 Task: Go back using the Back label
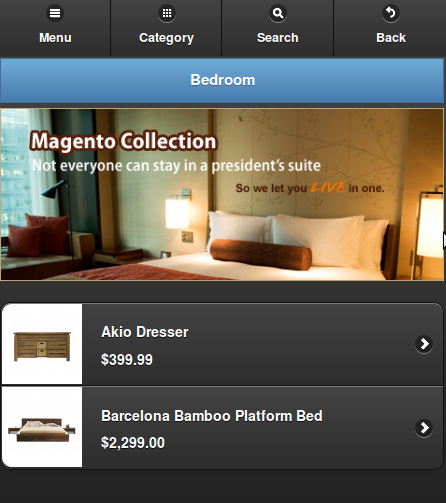[391, 38]
